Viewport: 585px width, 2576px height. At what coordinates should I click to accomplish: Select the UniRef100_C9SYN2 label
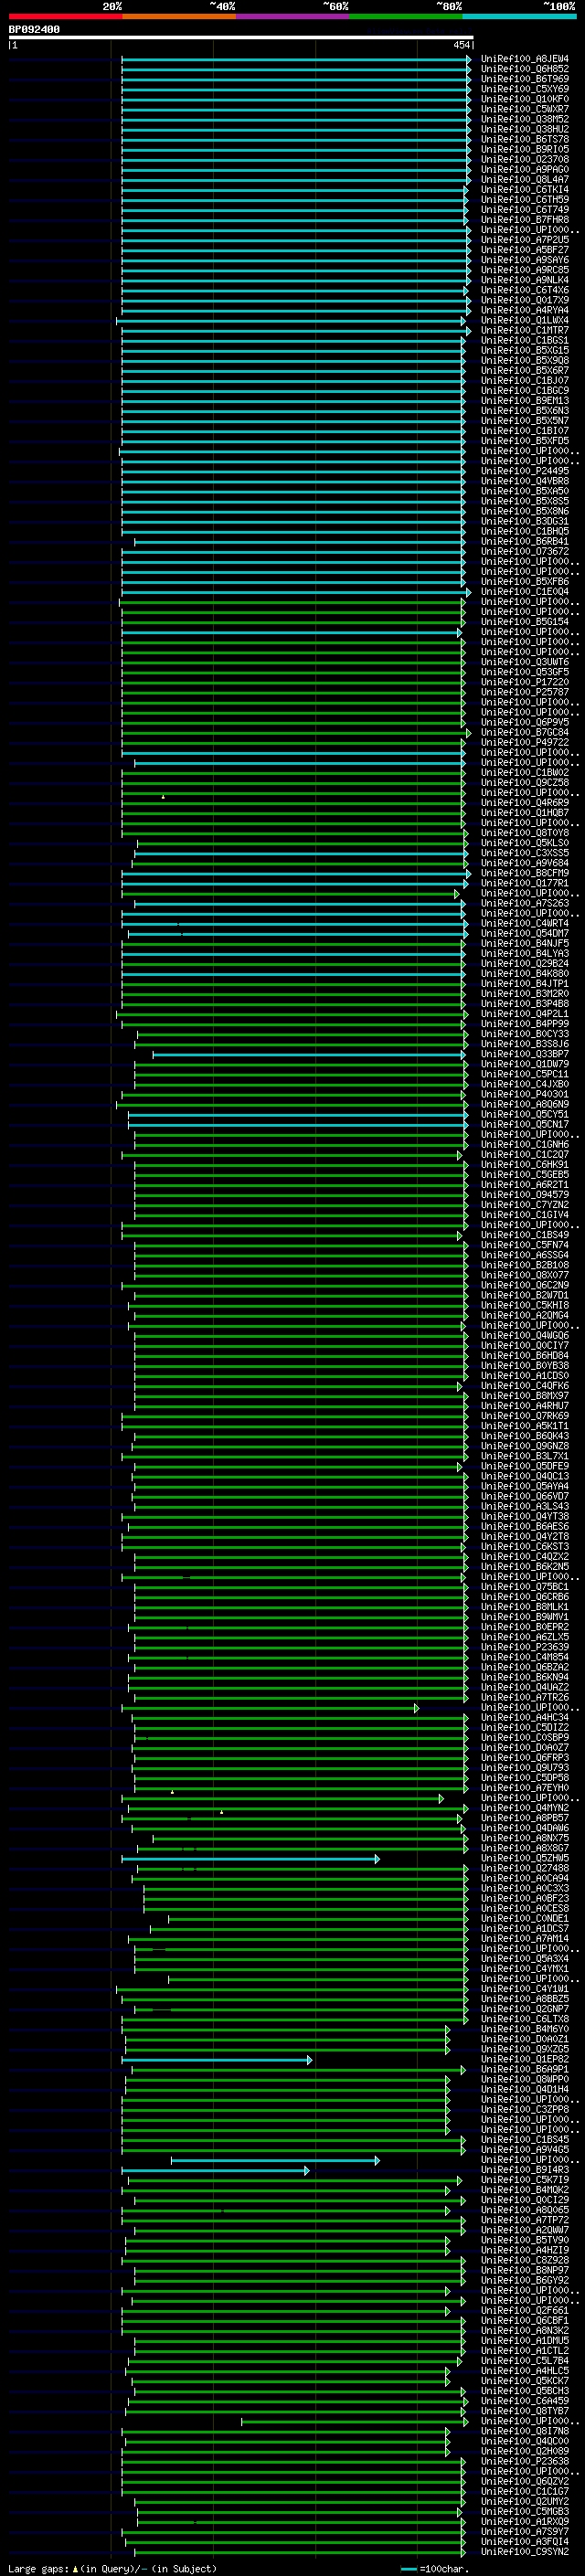pyautogui.click(x=525, y=2551)
